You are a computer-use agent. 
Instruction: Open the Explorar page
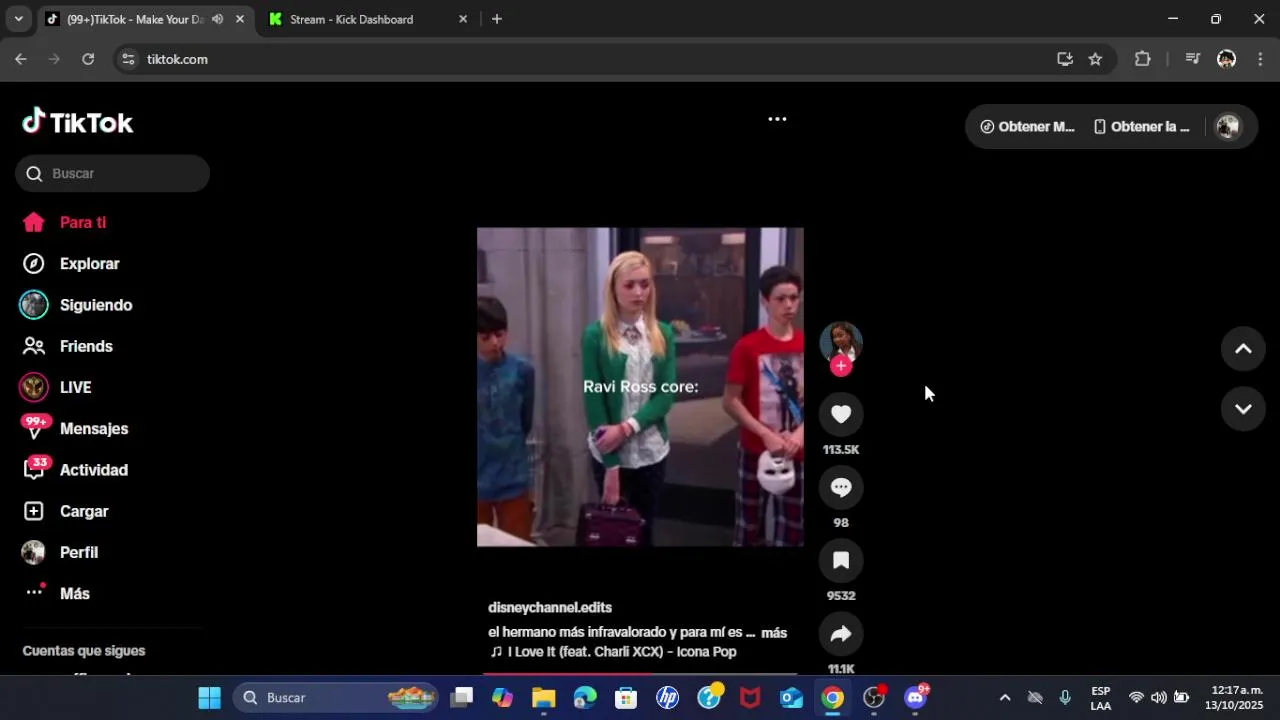pos(89,264)
